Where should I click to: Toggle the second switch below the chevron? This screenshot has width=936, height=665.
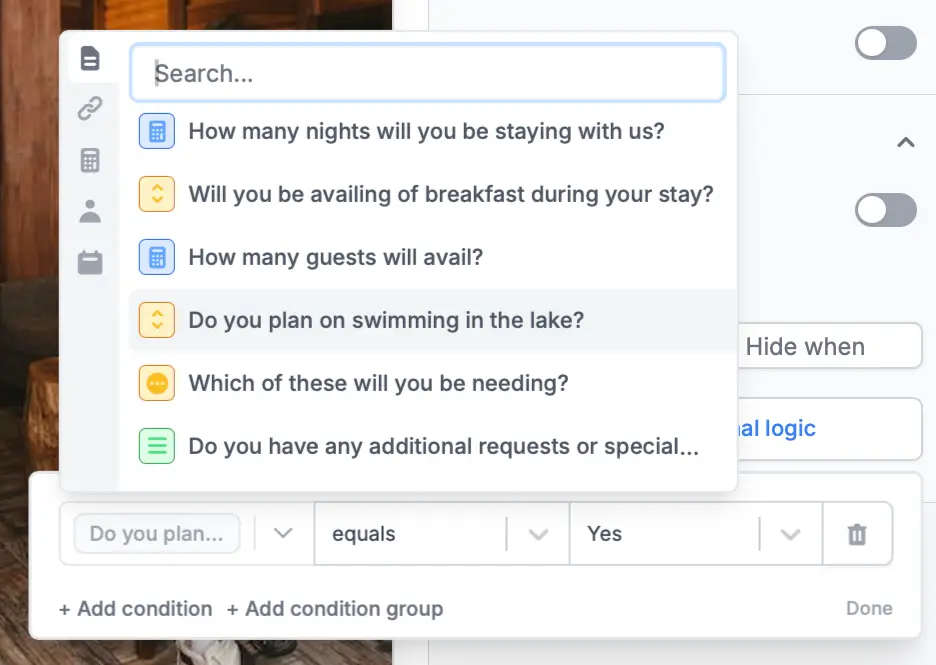[x=886, y=210]
